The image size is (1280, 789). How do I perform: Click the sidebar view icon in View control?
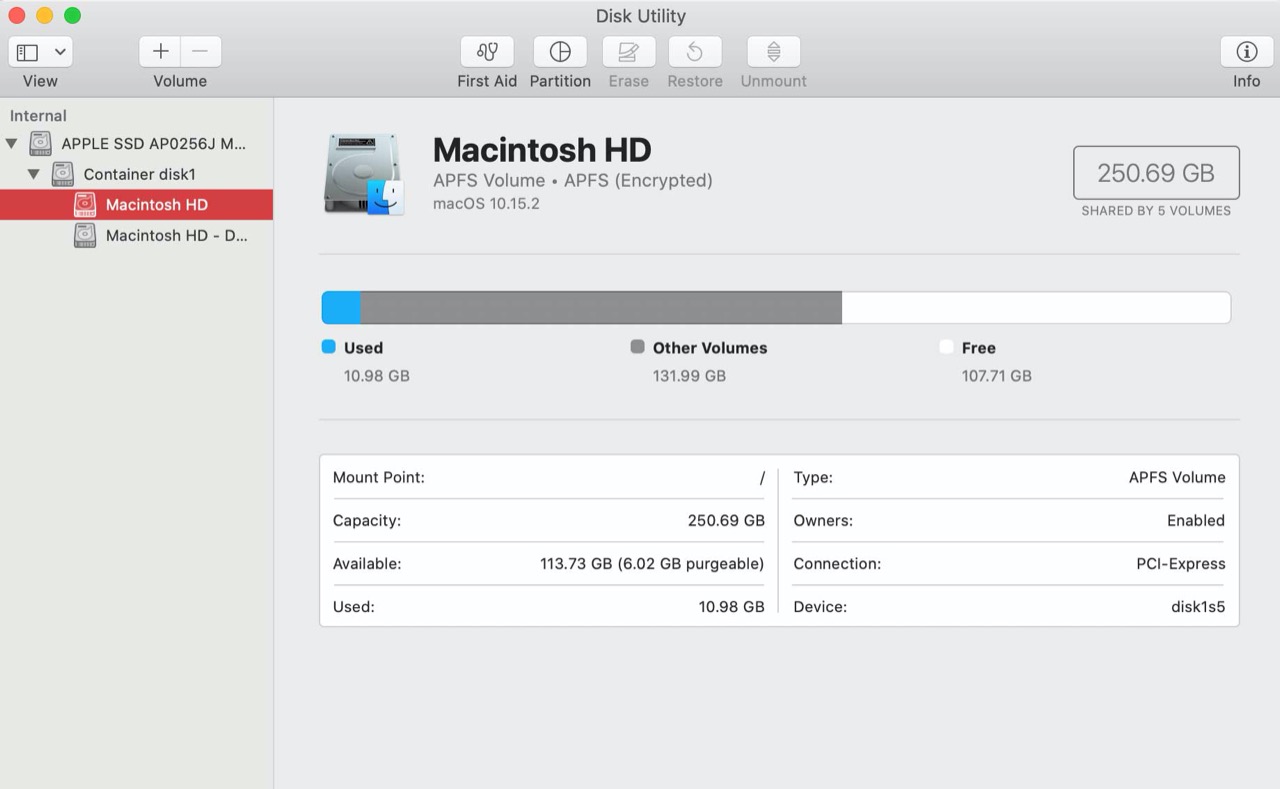30,51
